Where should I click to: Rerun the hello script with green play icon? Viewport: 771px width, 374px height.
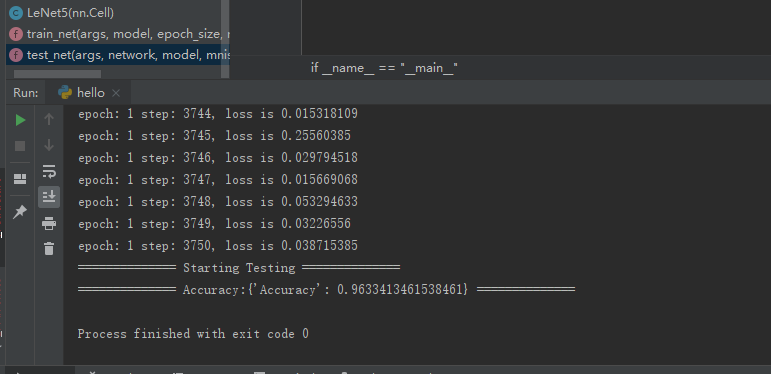click(20, 120)
